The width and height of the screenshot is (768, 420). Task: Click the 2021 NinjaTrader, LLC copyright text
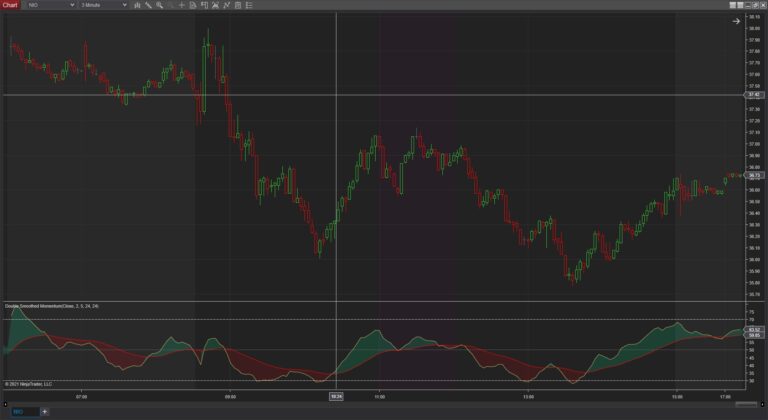click(28, 384)
